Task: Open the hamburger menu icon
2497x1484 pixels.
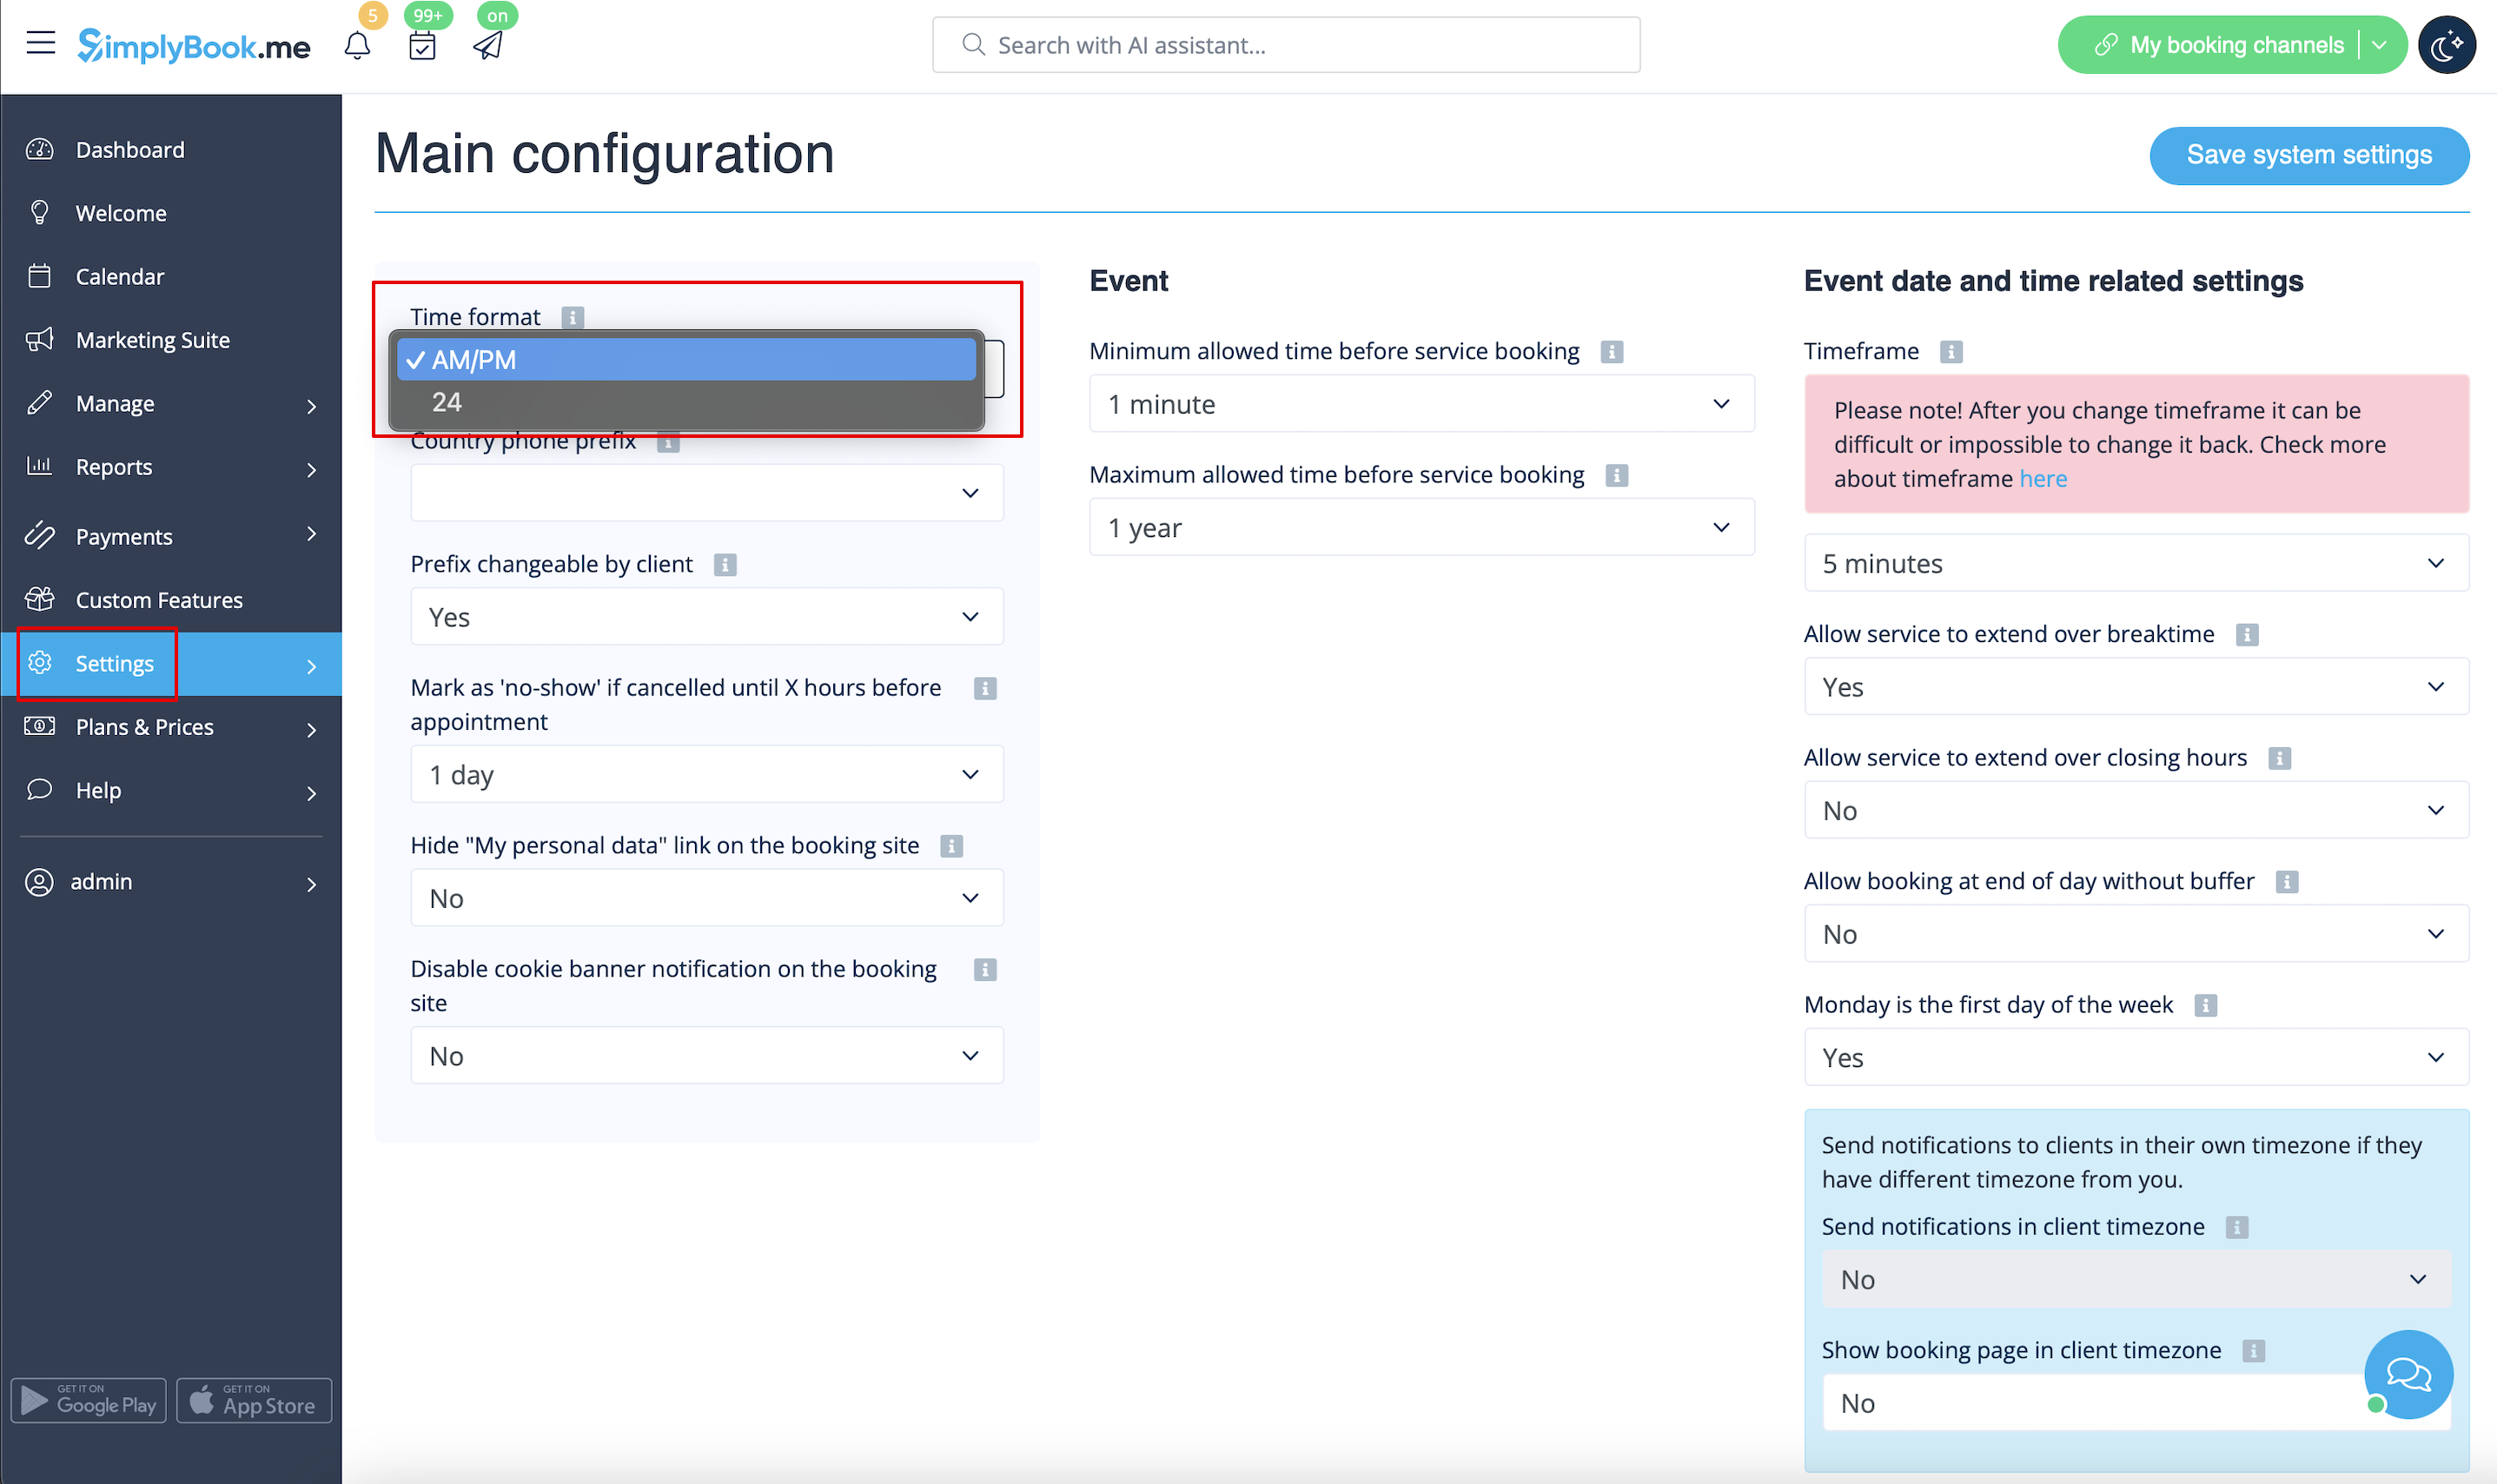Action: pyautogui.click(x=41, y=44)
